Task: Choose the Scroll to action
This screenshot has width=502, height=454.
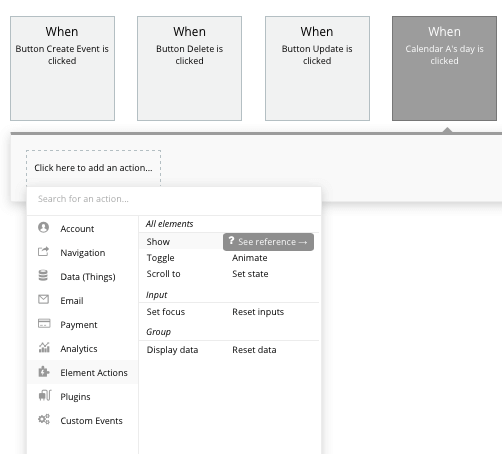Action: coord(163,274)
